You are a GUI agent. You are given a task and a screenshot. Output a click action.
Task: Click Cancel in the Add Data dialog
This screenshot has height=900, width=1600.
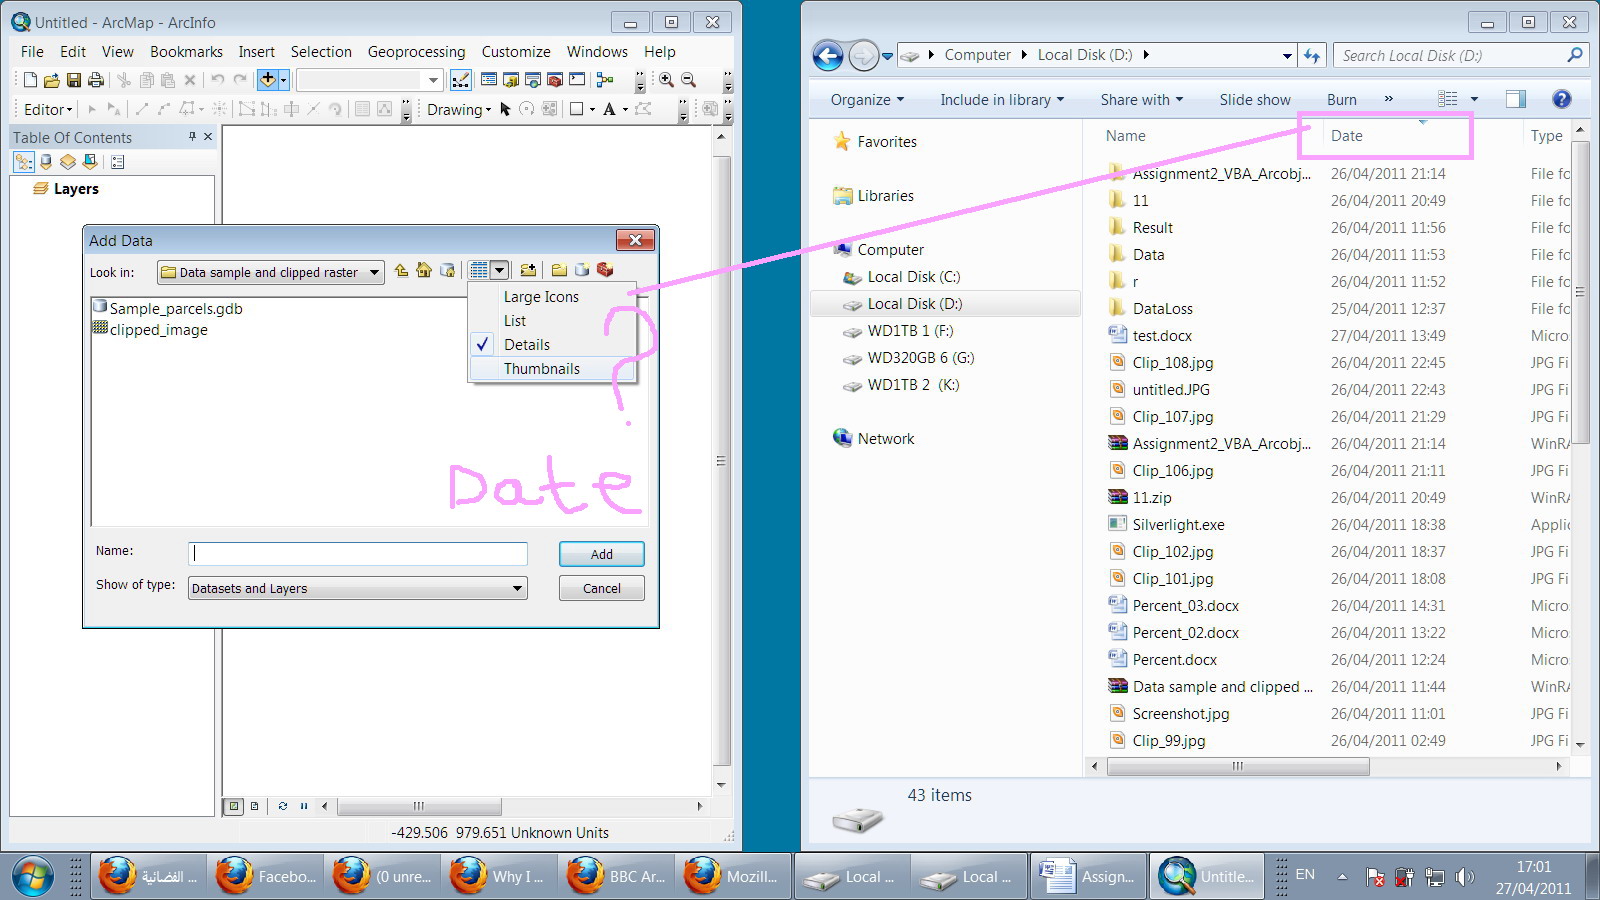(602, 588)
